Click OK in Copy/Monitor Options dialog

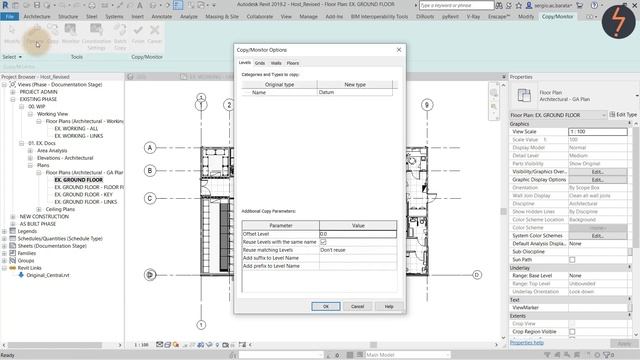click(326, 307)
